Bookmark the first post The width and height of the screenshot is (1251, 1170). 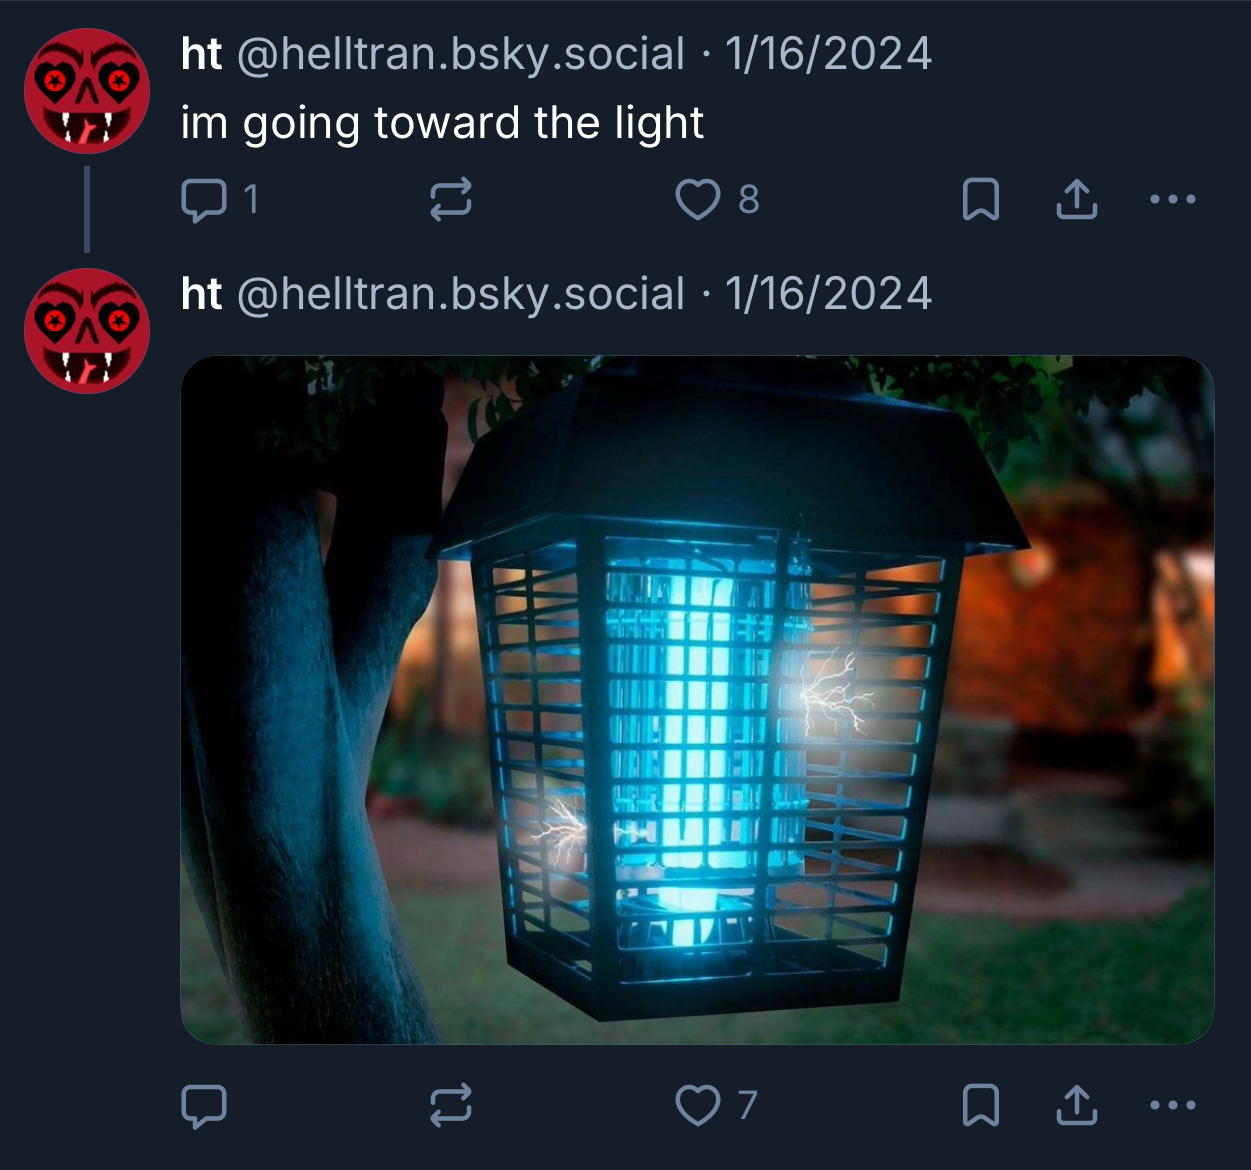980,199
